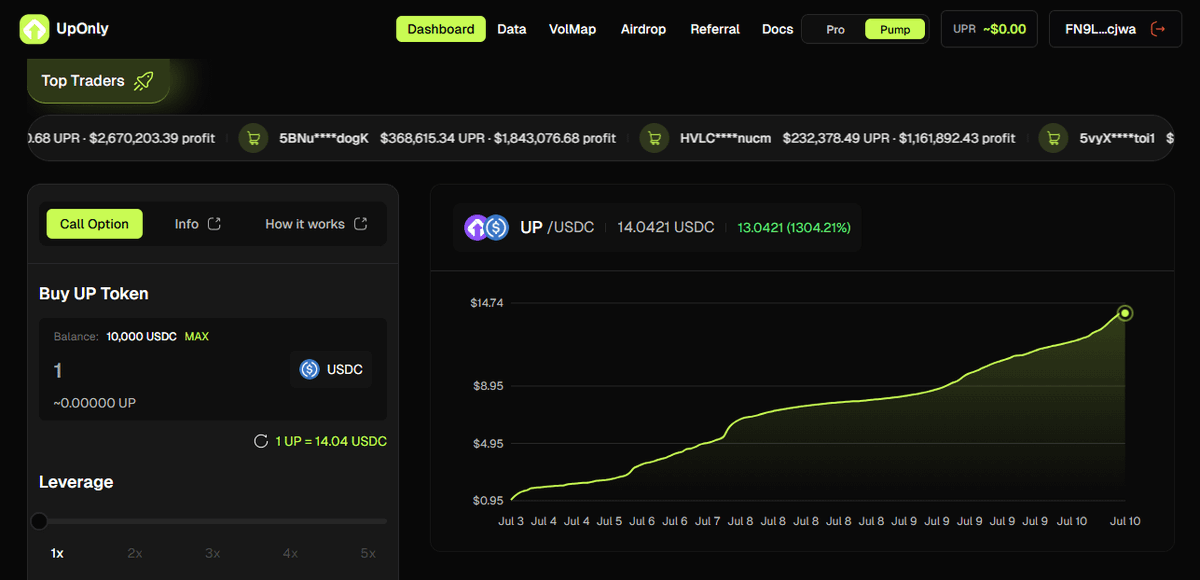Click the Top Traders button
The height and width of the screenshot is (580, 1200).
point(98,81)
